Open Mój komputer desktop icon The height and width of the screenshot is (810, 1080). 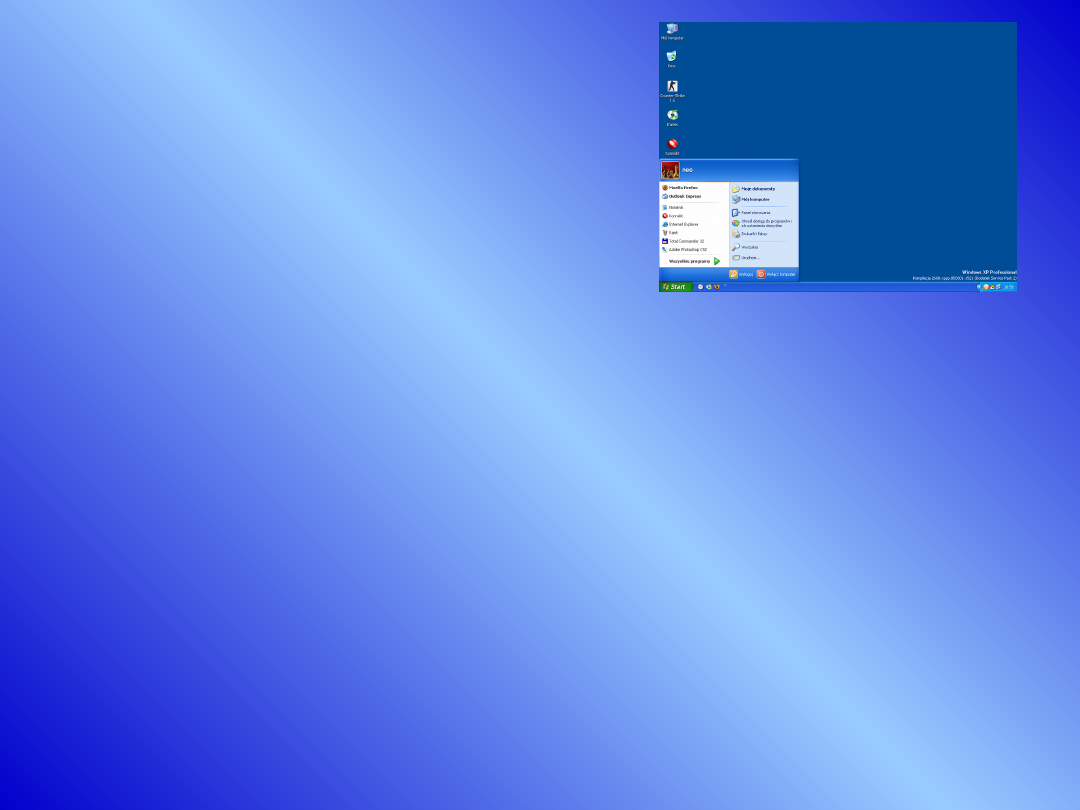click(x=672, y=32)
